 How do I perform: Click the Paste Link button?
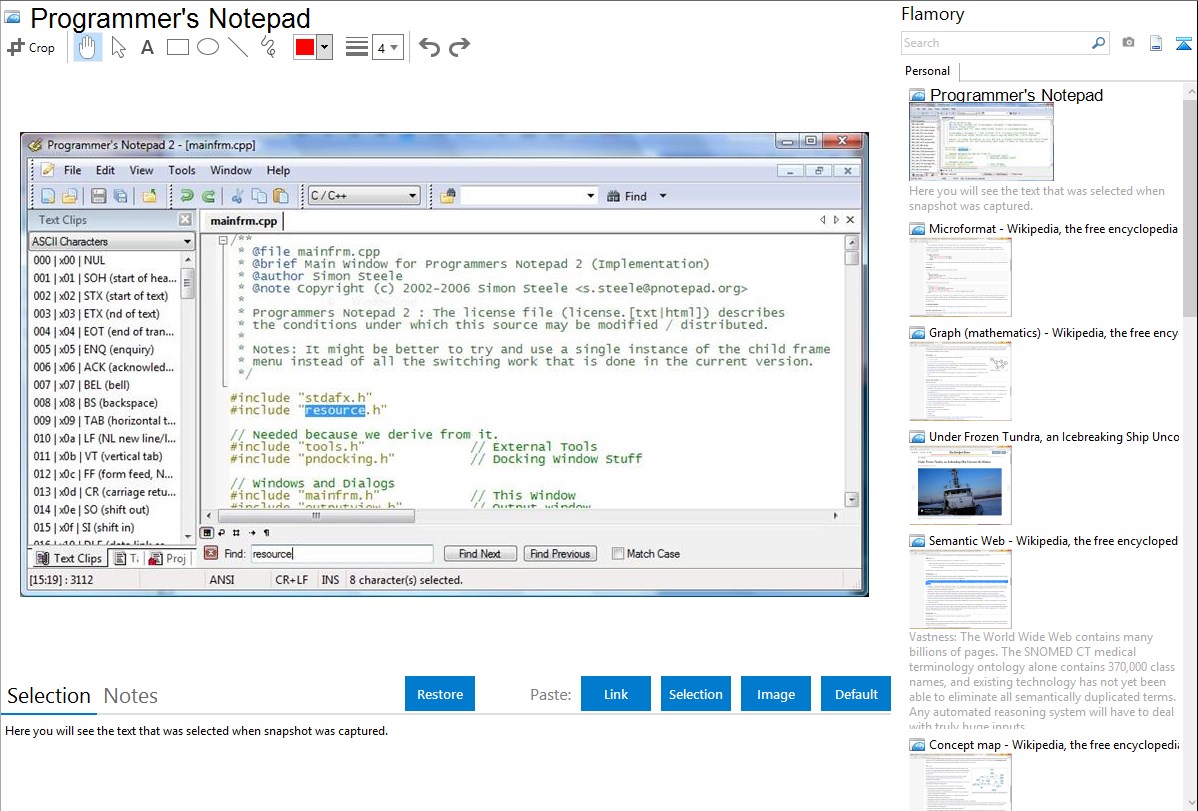(x=616, y=694)
